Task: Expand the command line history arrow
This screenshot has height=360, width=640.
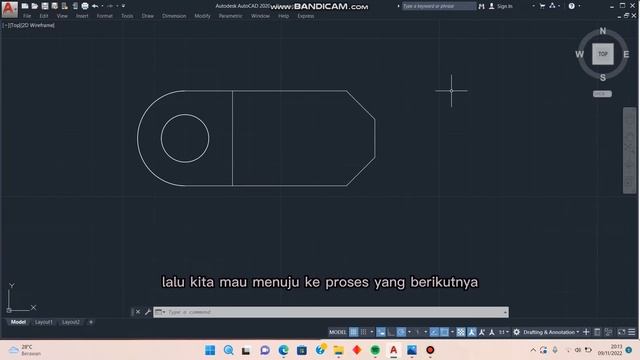Action: [x=506, y=312]
